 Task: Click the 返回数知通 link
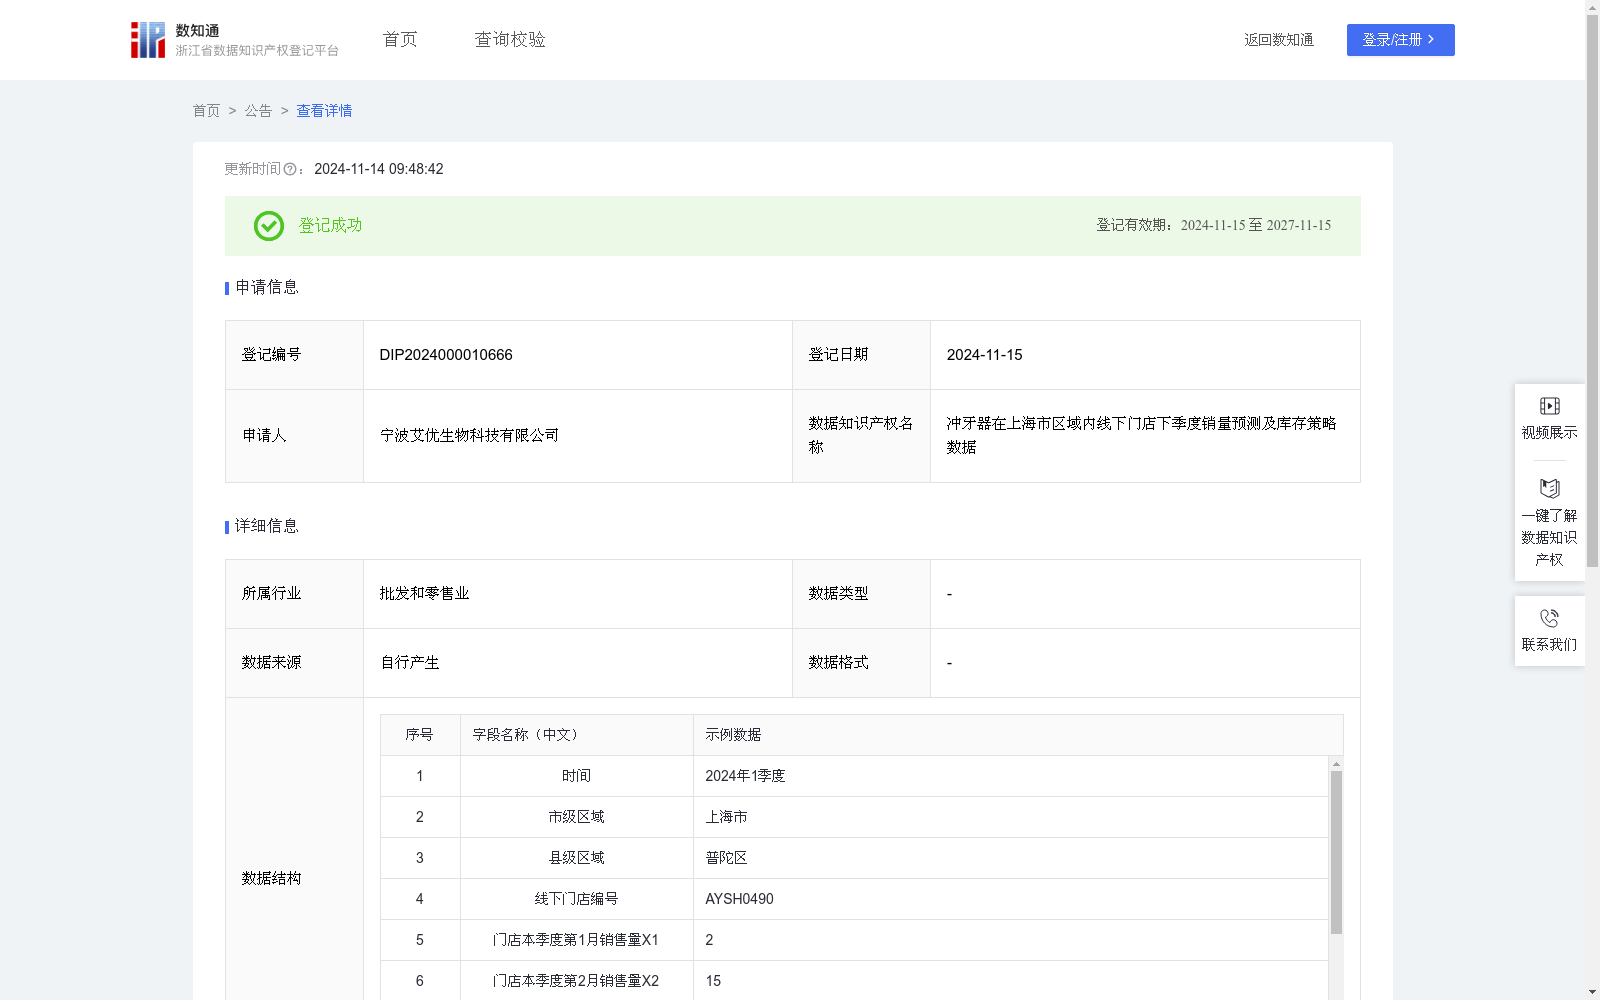[1279, 40]
